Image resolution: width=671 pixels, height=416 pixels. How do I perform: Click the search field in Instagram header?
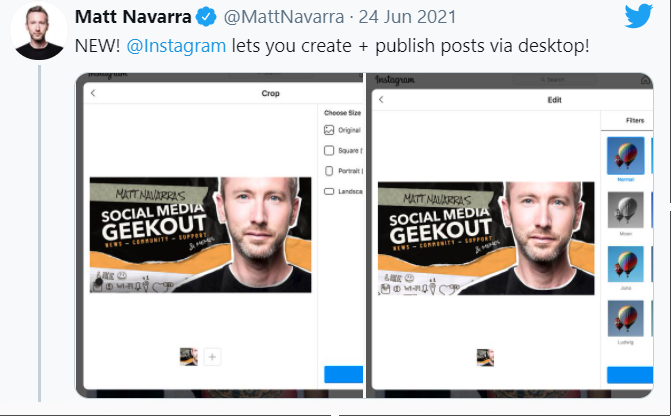tap(554, 80)
